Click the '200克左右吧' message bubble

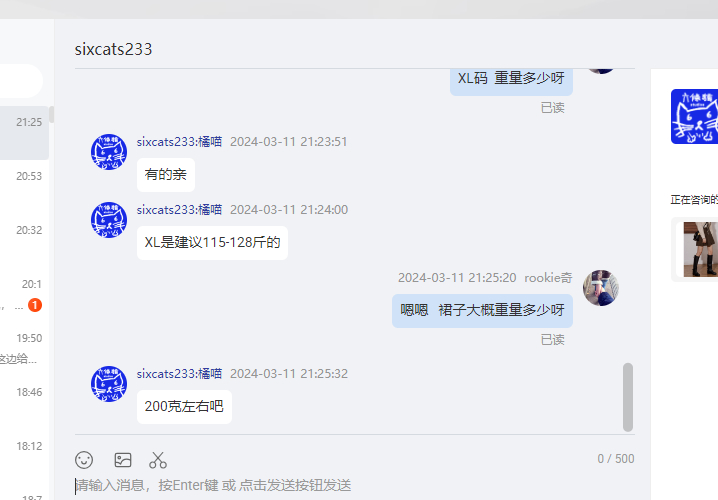(184, 407)
